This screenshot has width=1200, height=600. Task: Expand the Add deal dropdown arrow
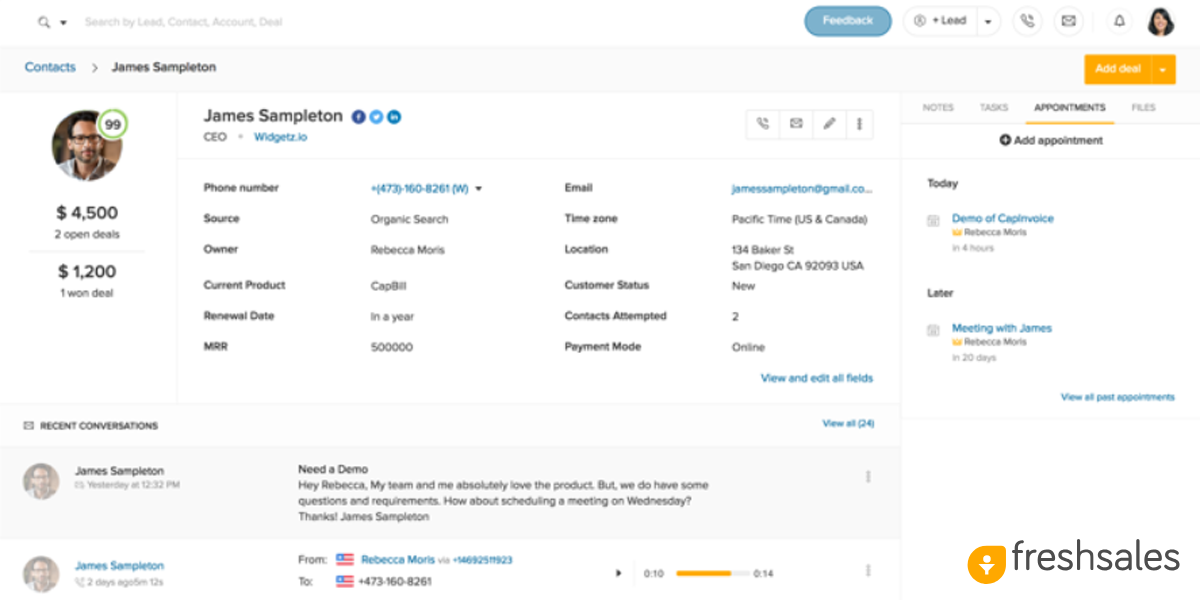coord(1164,69)
